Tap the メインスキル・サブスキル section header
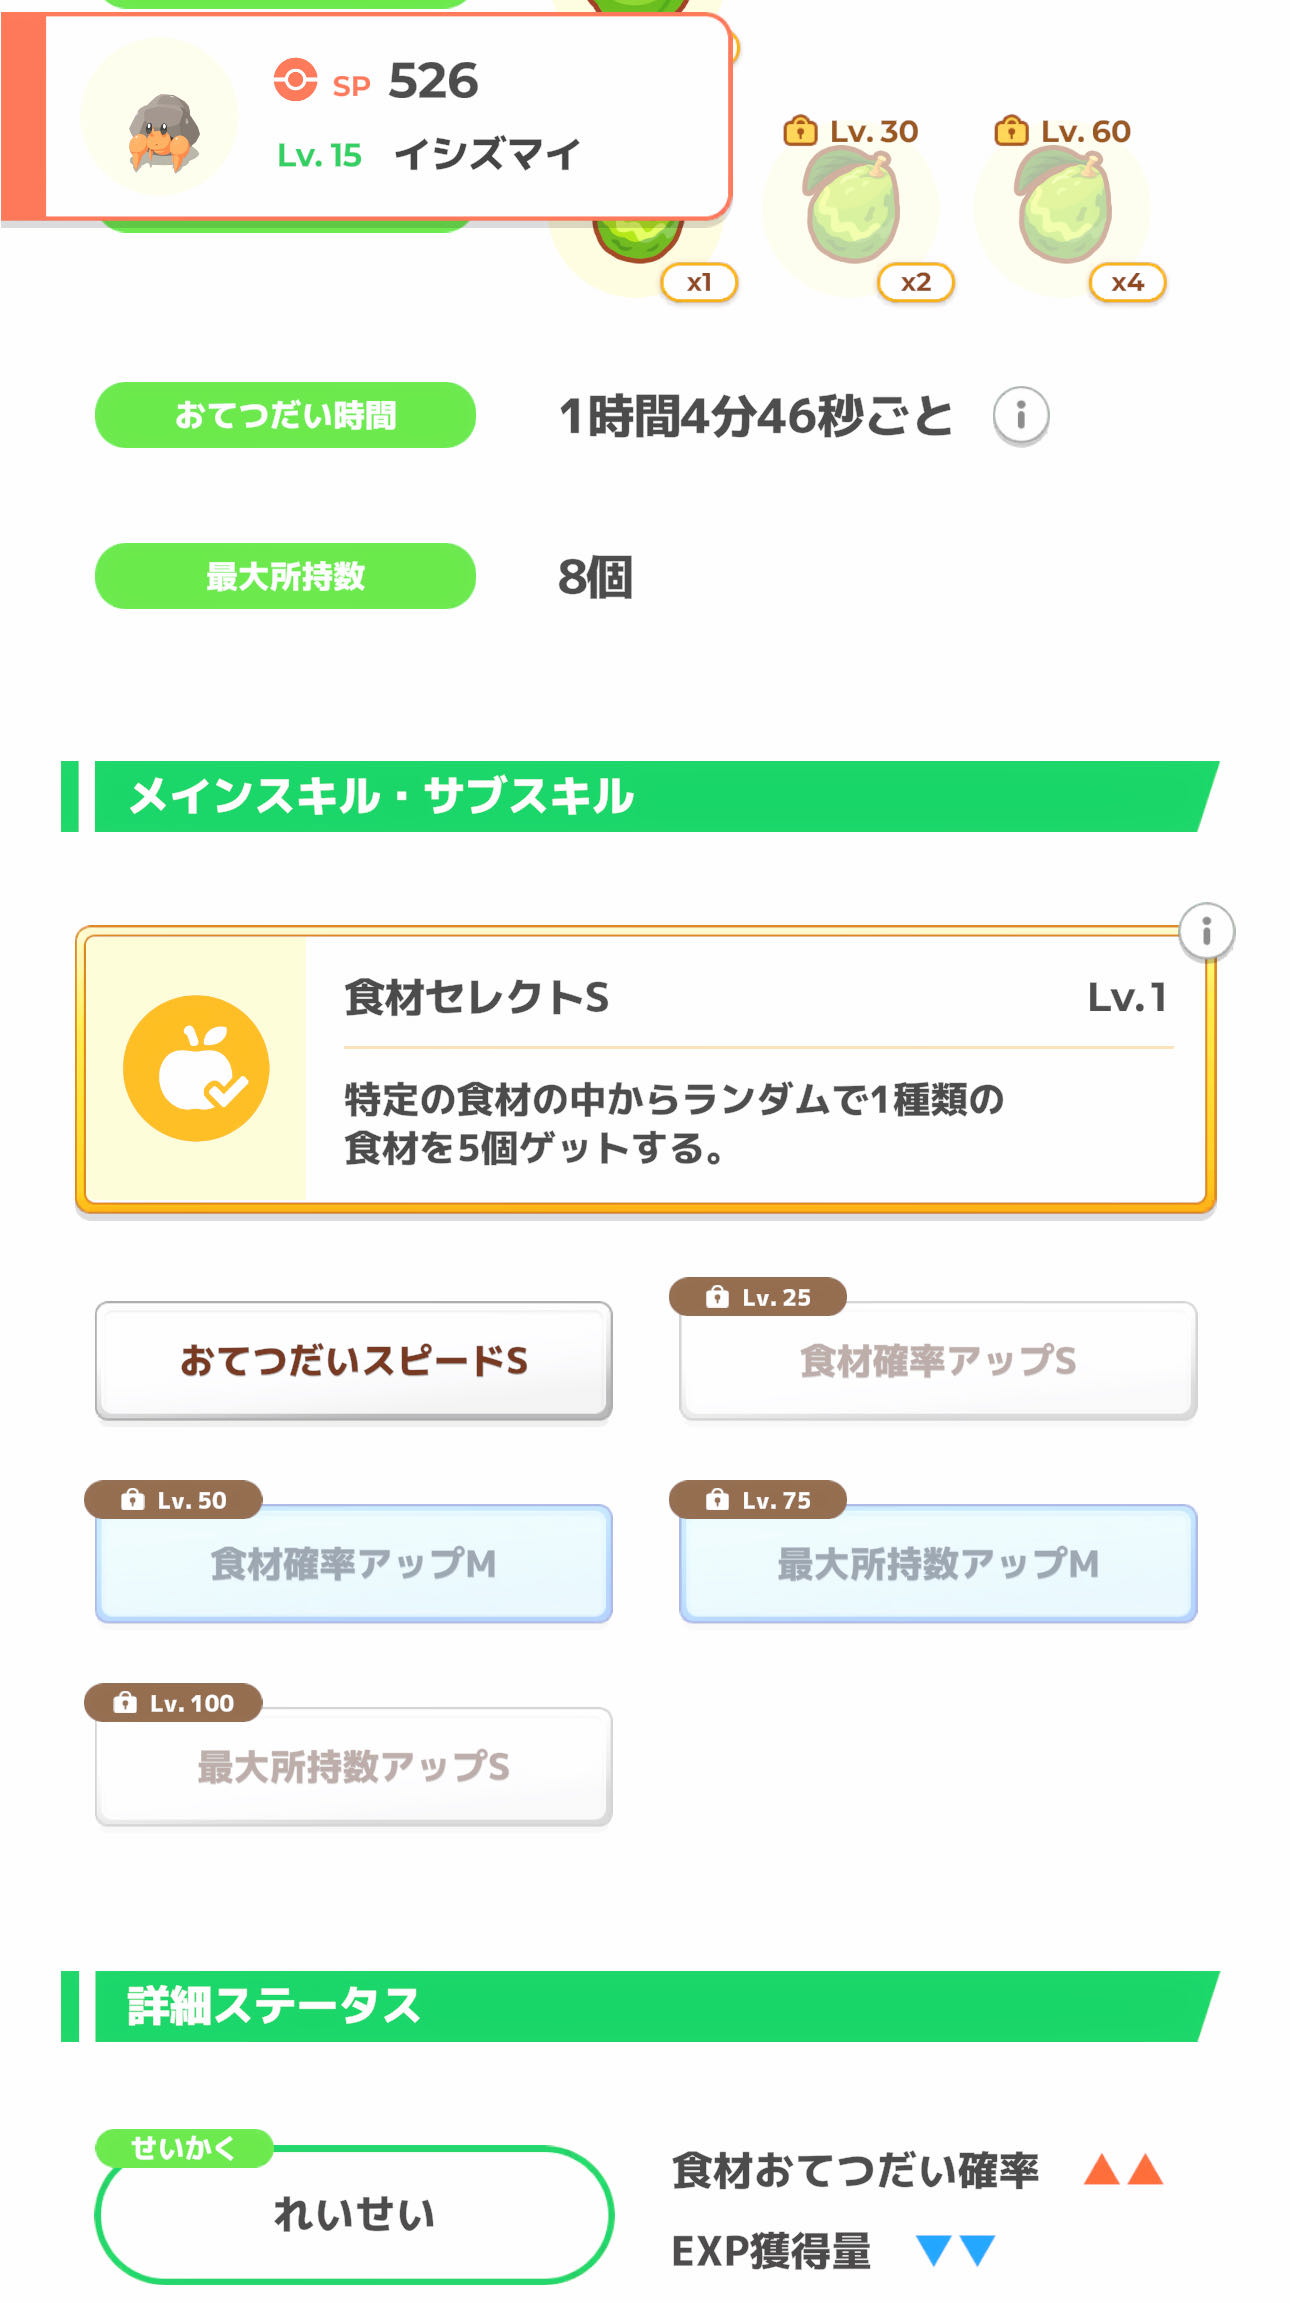Image resolution: width=1290 pixels, height=2303 pixels. (640, 796)
